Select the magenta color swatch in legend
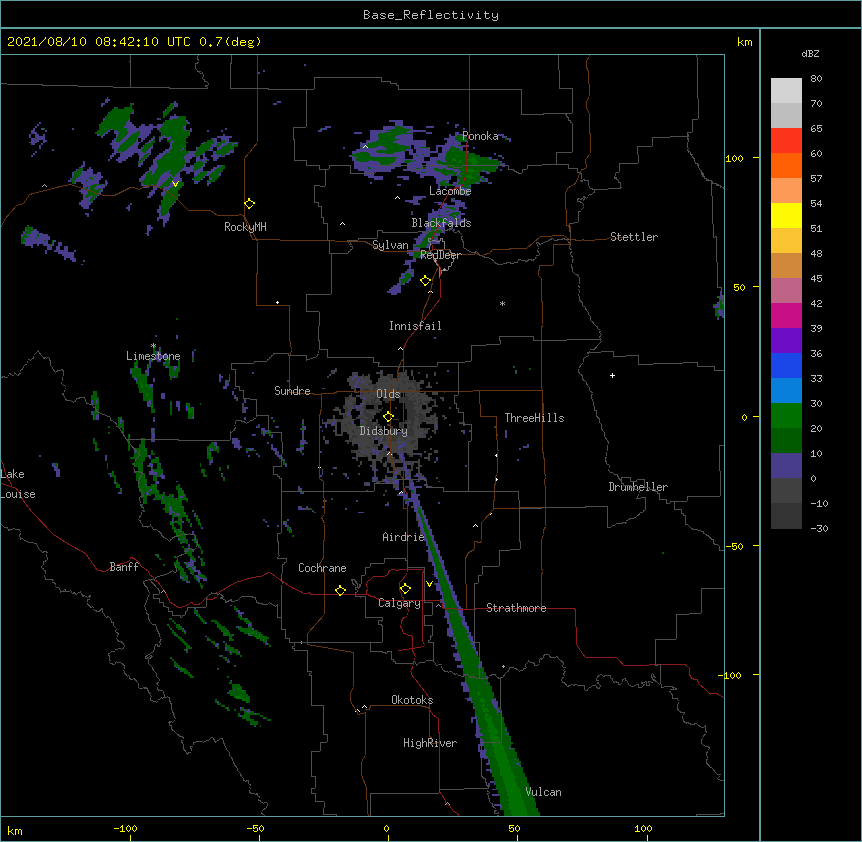The width and height of the screenshot is (862, 842). click(x=786, y=315)
